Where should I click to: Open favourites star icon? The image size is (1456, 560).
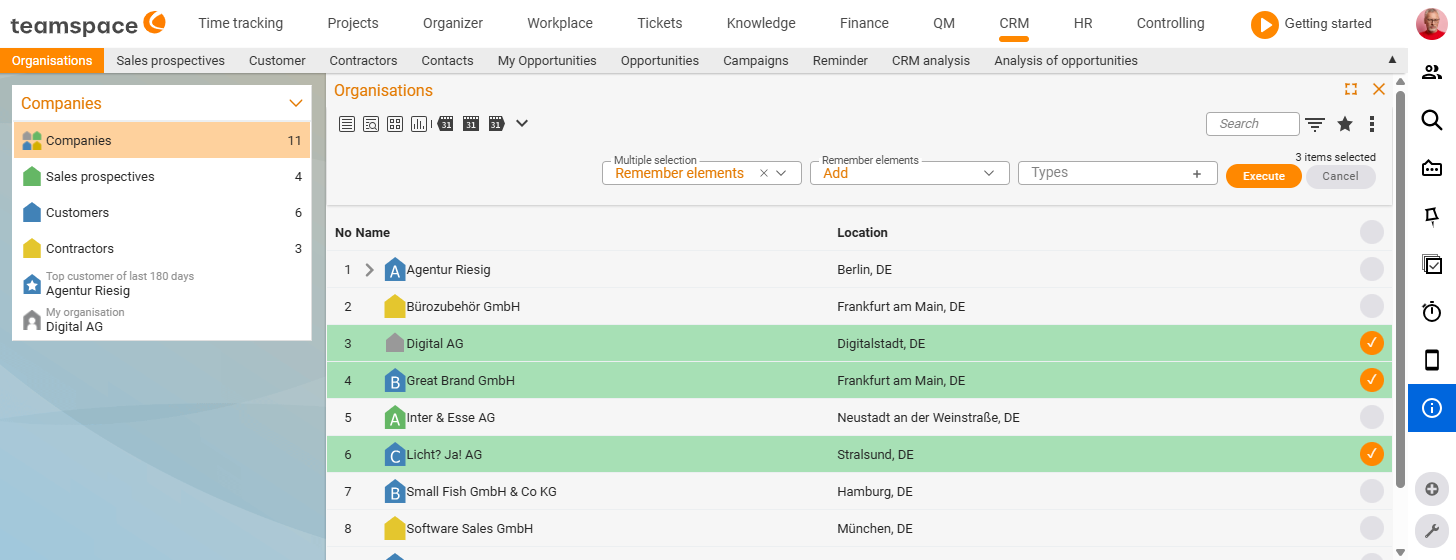point(1345,124)
